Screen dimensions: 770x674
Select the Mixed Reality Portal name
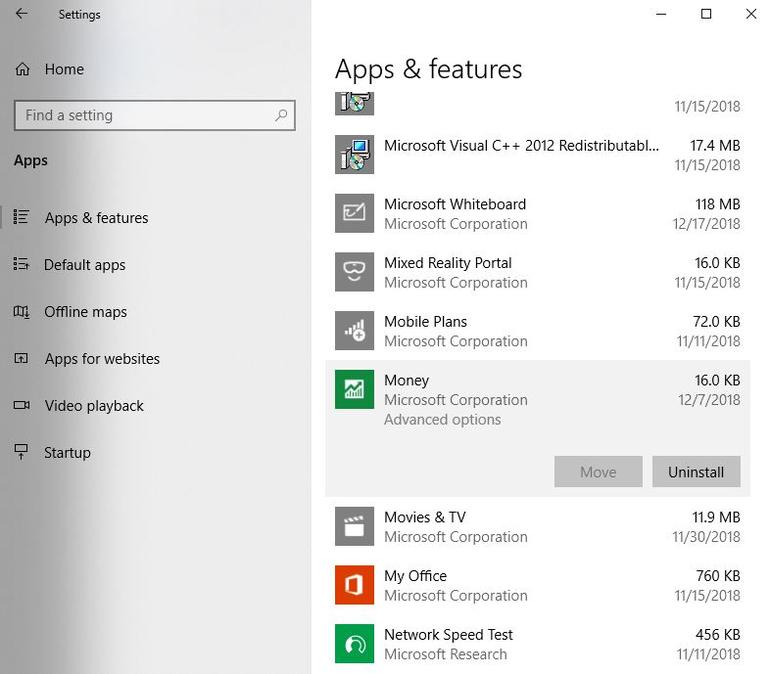pyautogui.click(x=448, y=263)
